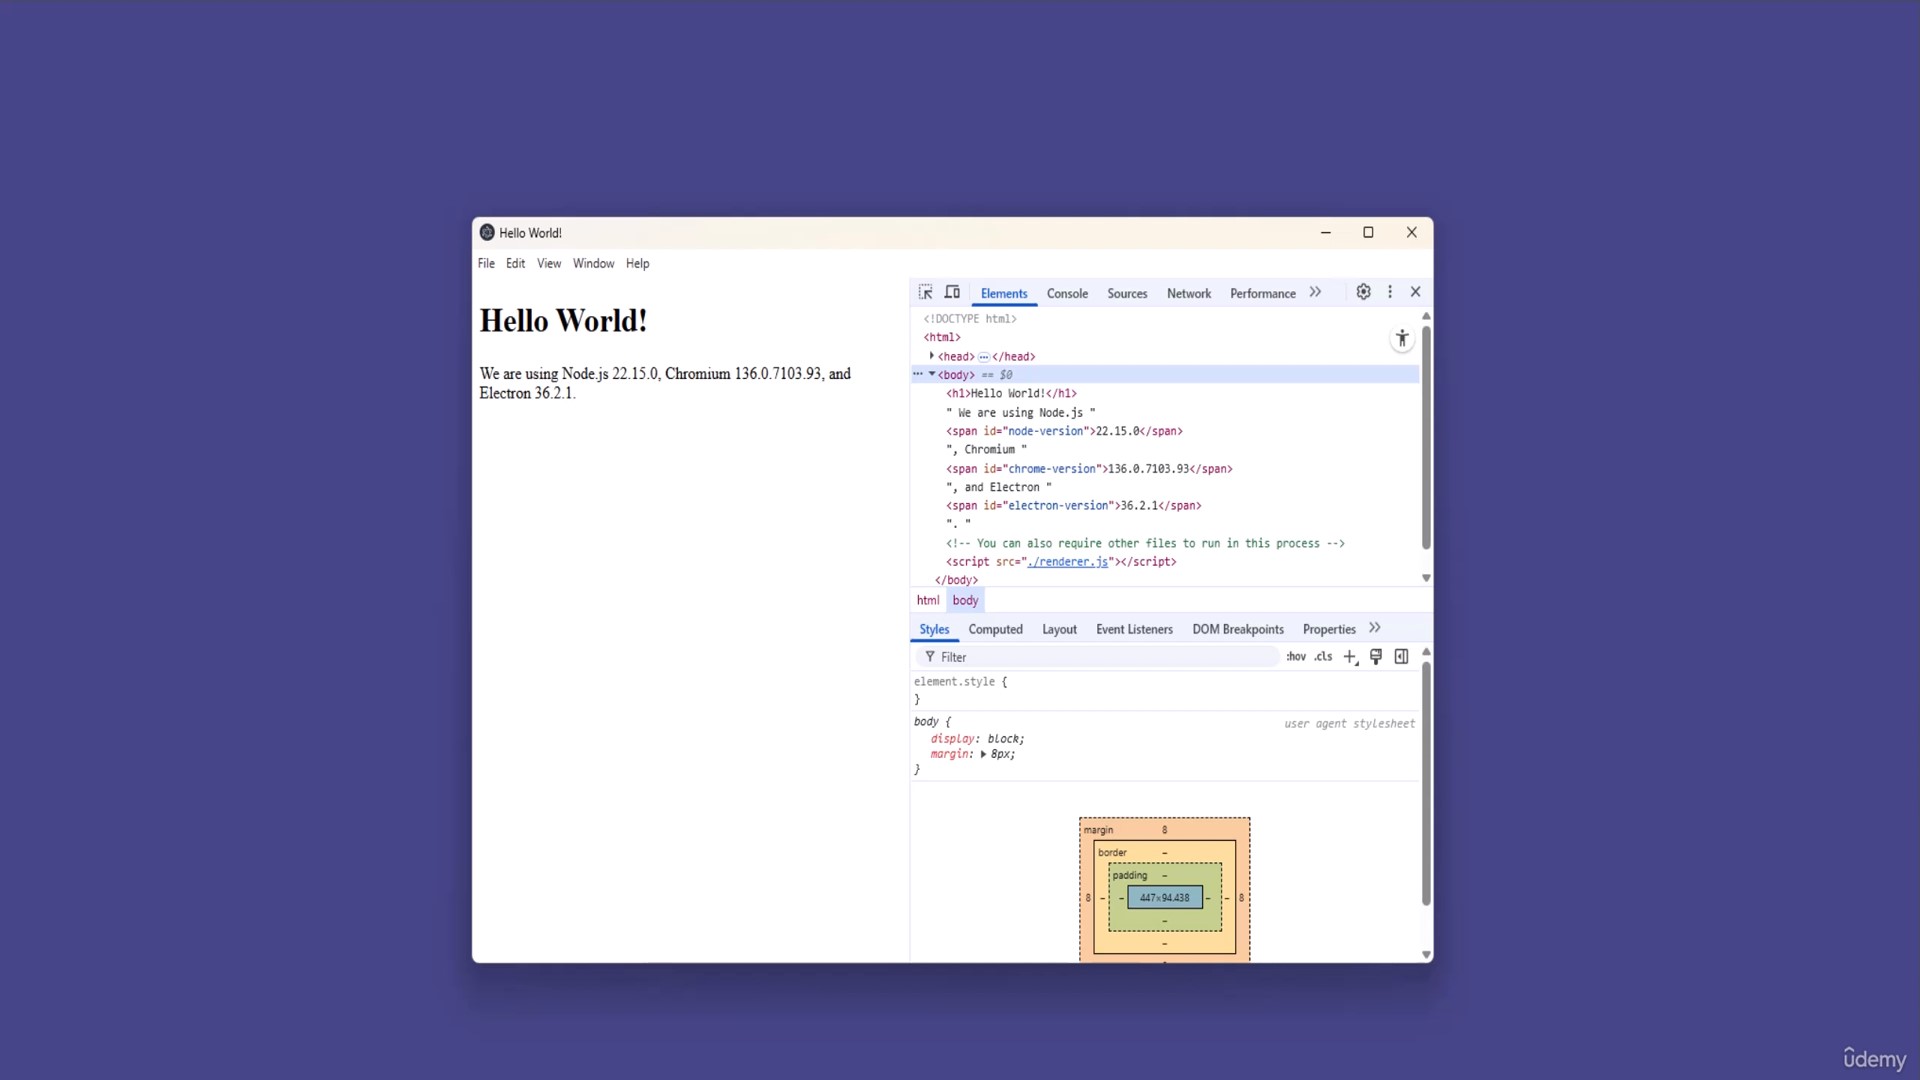Open the Window menu
This screenshot has width=1920, height=1080.
[593, 264]
